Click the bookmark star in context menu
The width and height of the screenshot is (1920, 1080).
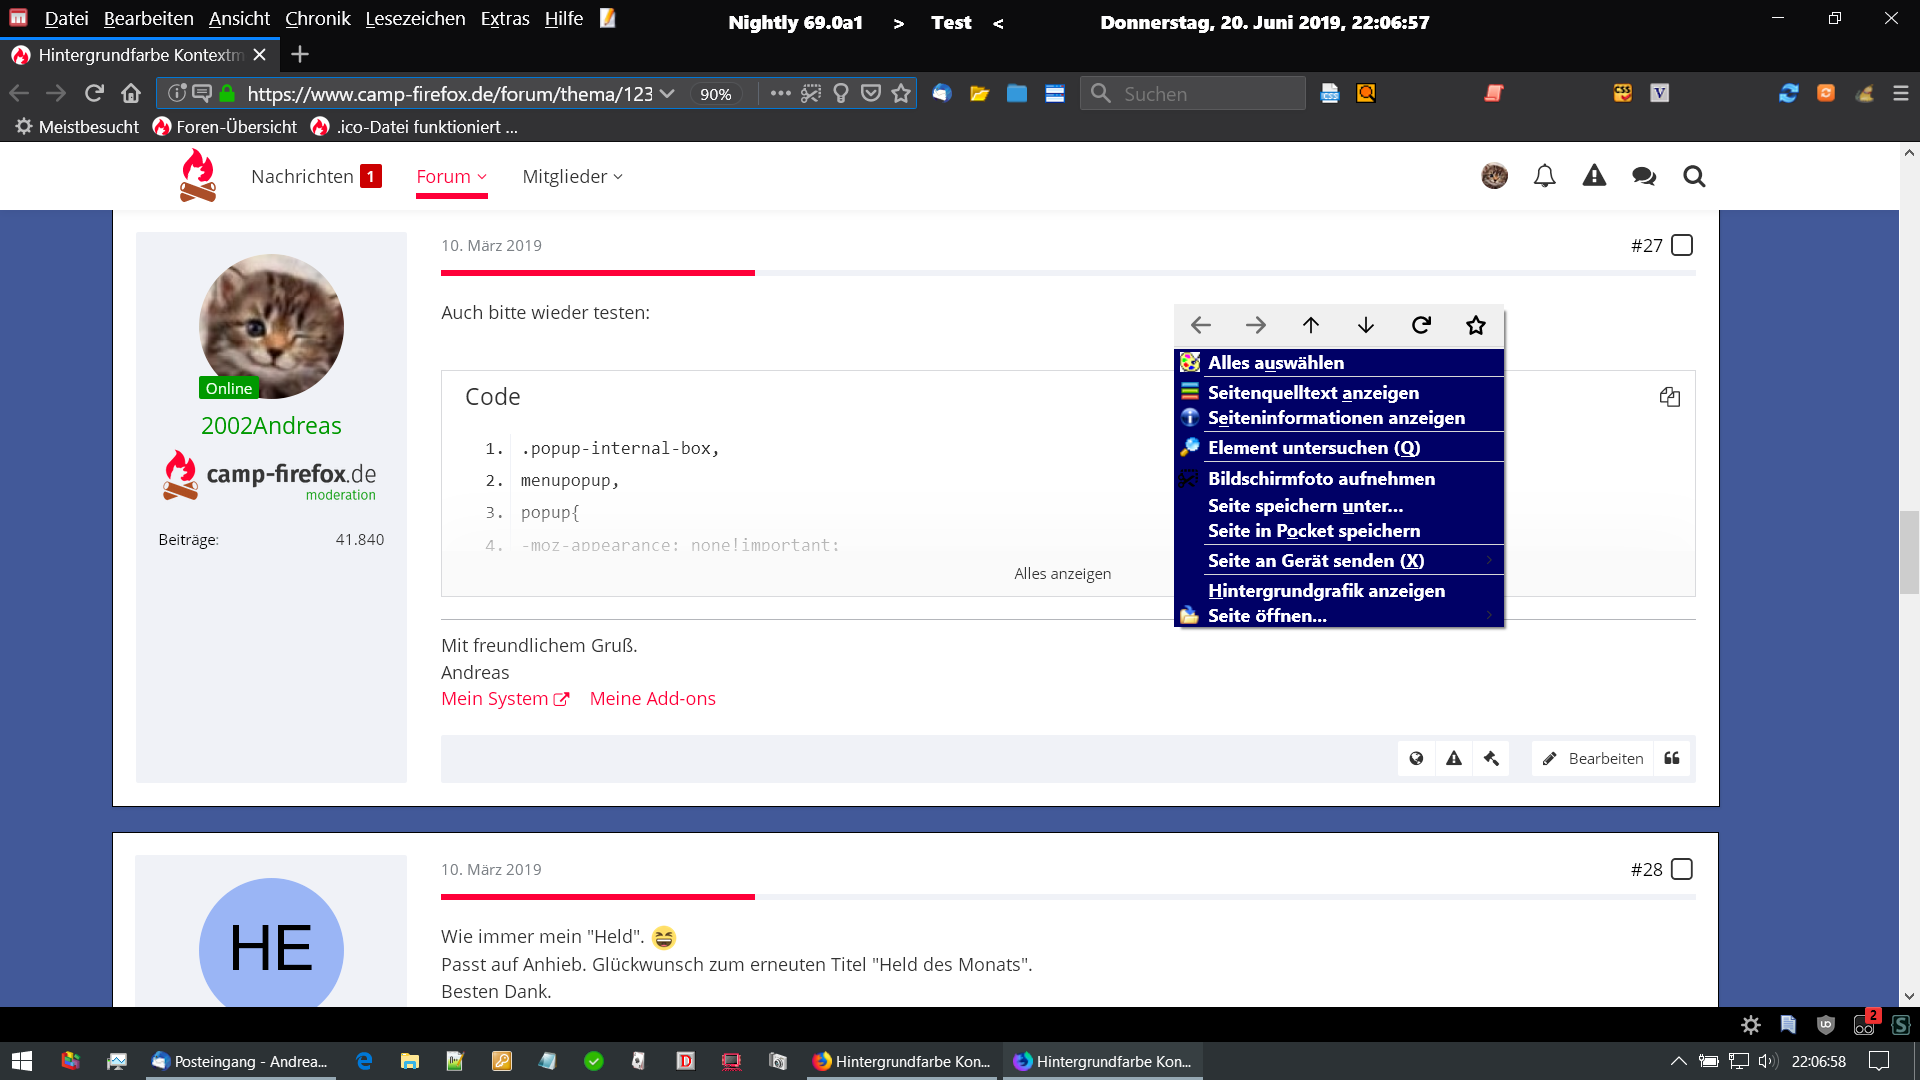click(1476, 325)
